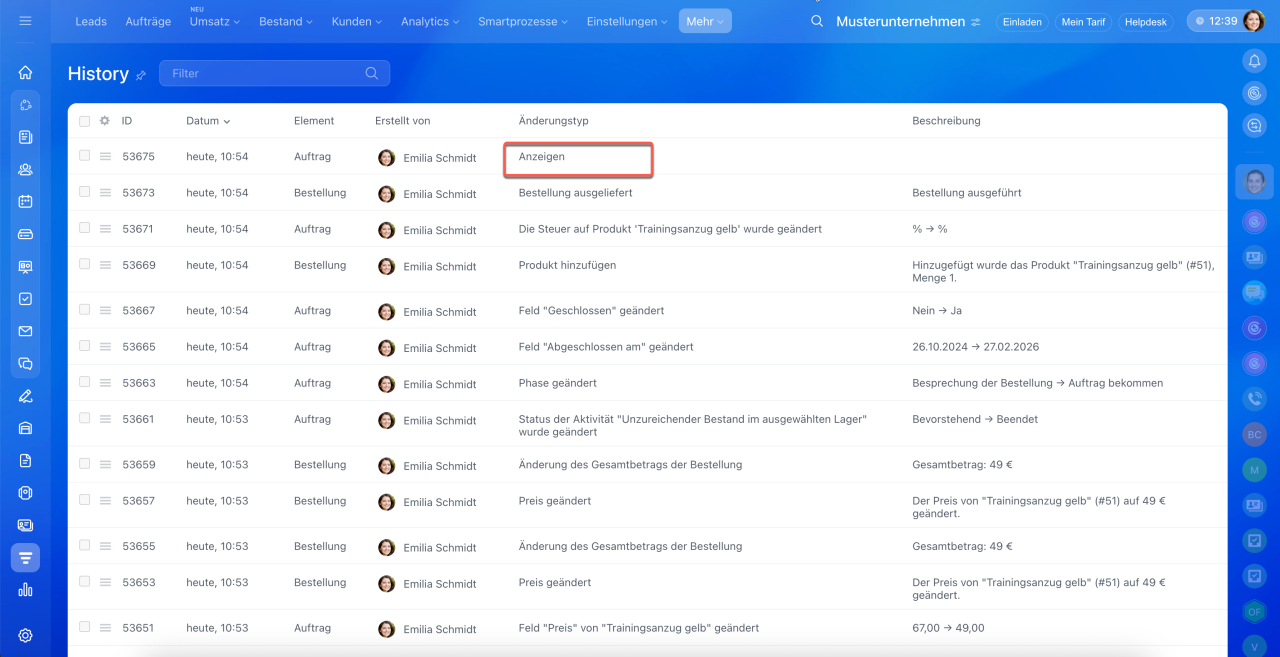Click the search magnifier in top bar
Viewport: 1280px width, 657px height.
(817, 21)
